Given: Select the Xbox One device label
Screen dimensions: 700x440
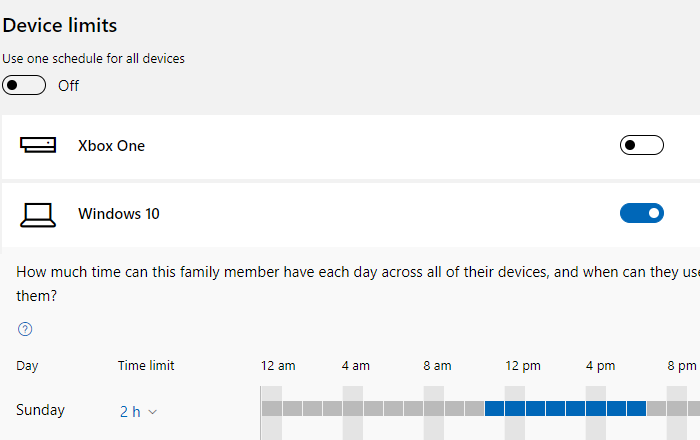Looking at the screenshot, I should 111,146.
